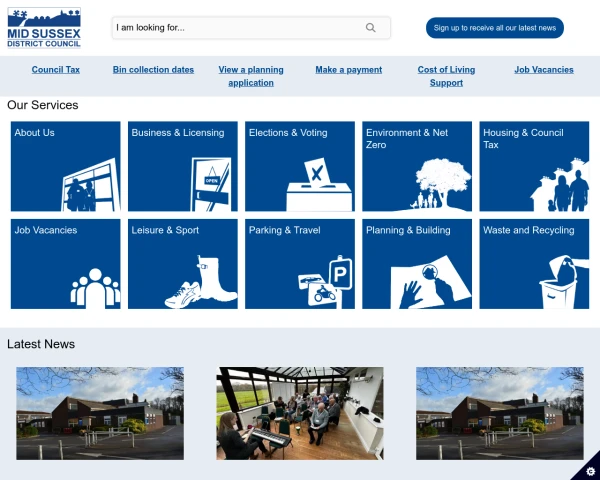Open the Make a payment link
The image size is (600, 480).
pos(349,70)
